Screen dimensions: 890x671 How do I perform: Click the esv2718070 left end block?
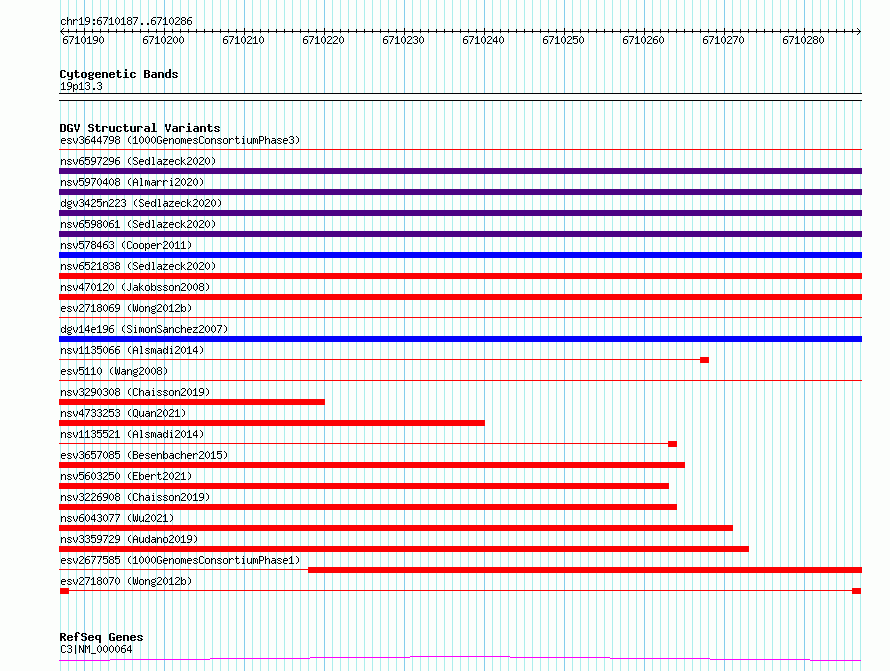pos(64,591)
